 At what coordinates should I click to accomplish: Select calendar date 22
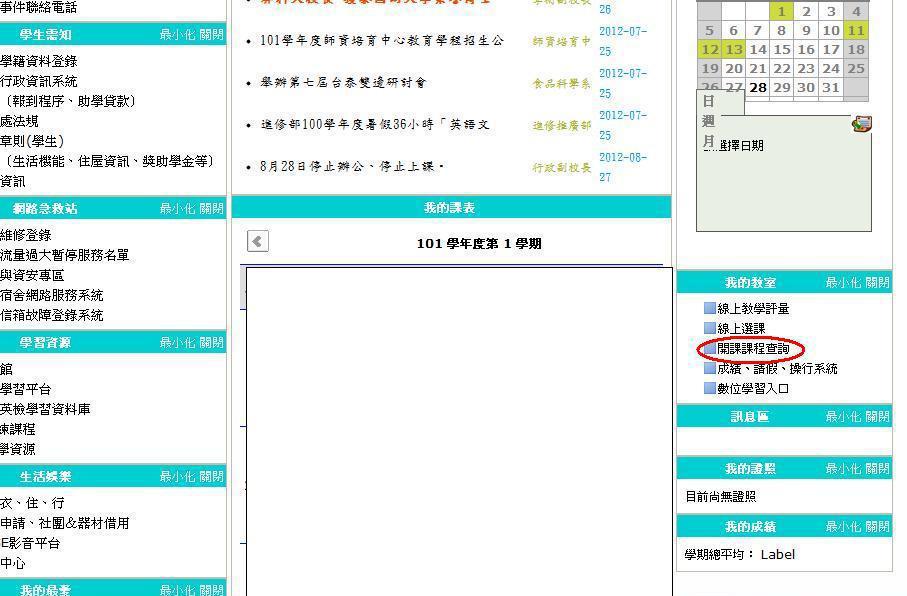click(x=781, y=68)
